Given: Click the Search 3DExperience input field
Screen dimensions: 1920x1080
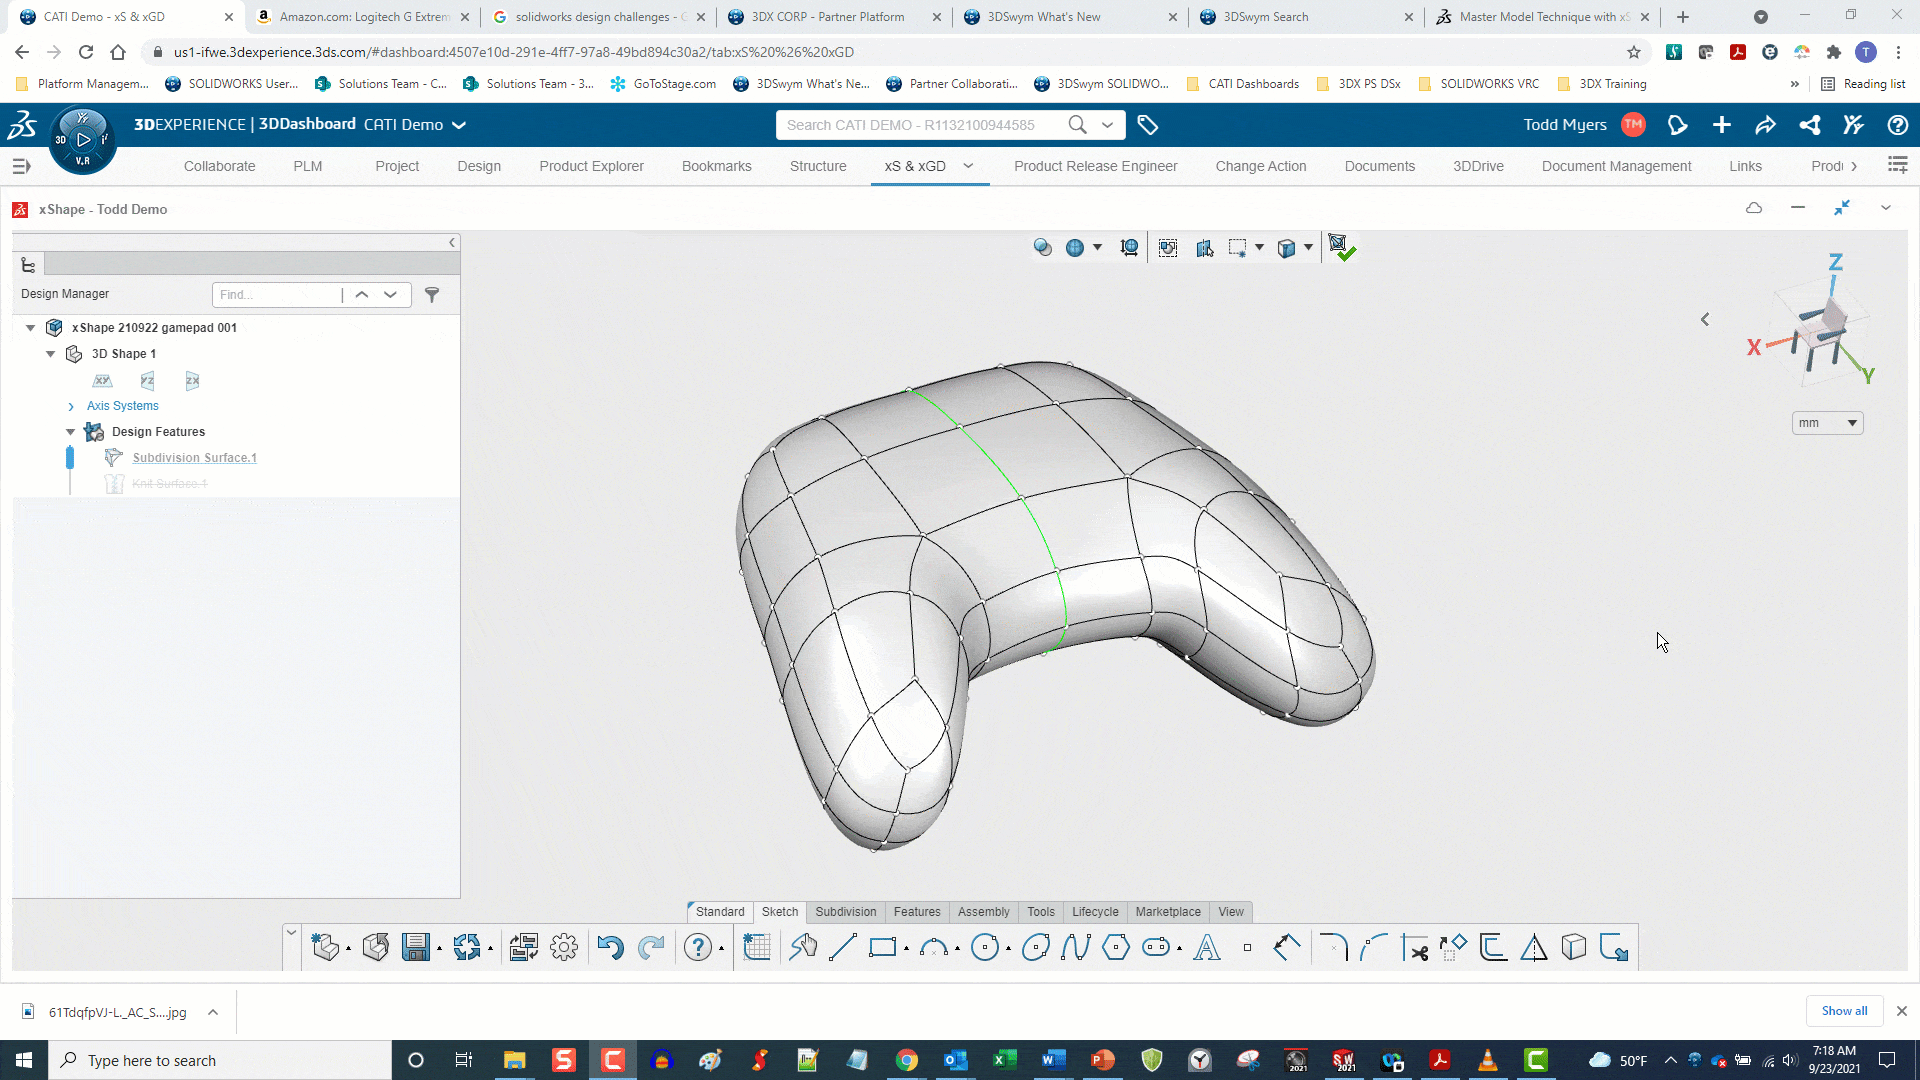Looking at the screenshot, I should 923,124.
